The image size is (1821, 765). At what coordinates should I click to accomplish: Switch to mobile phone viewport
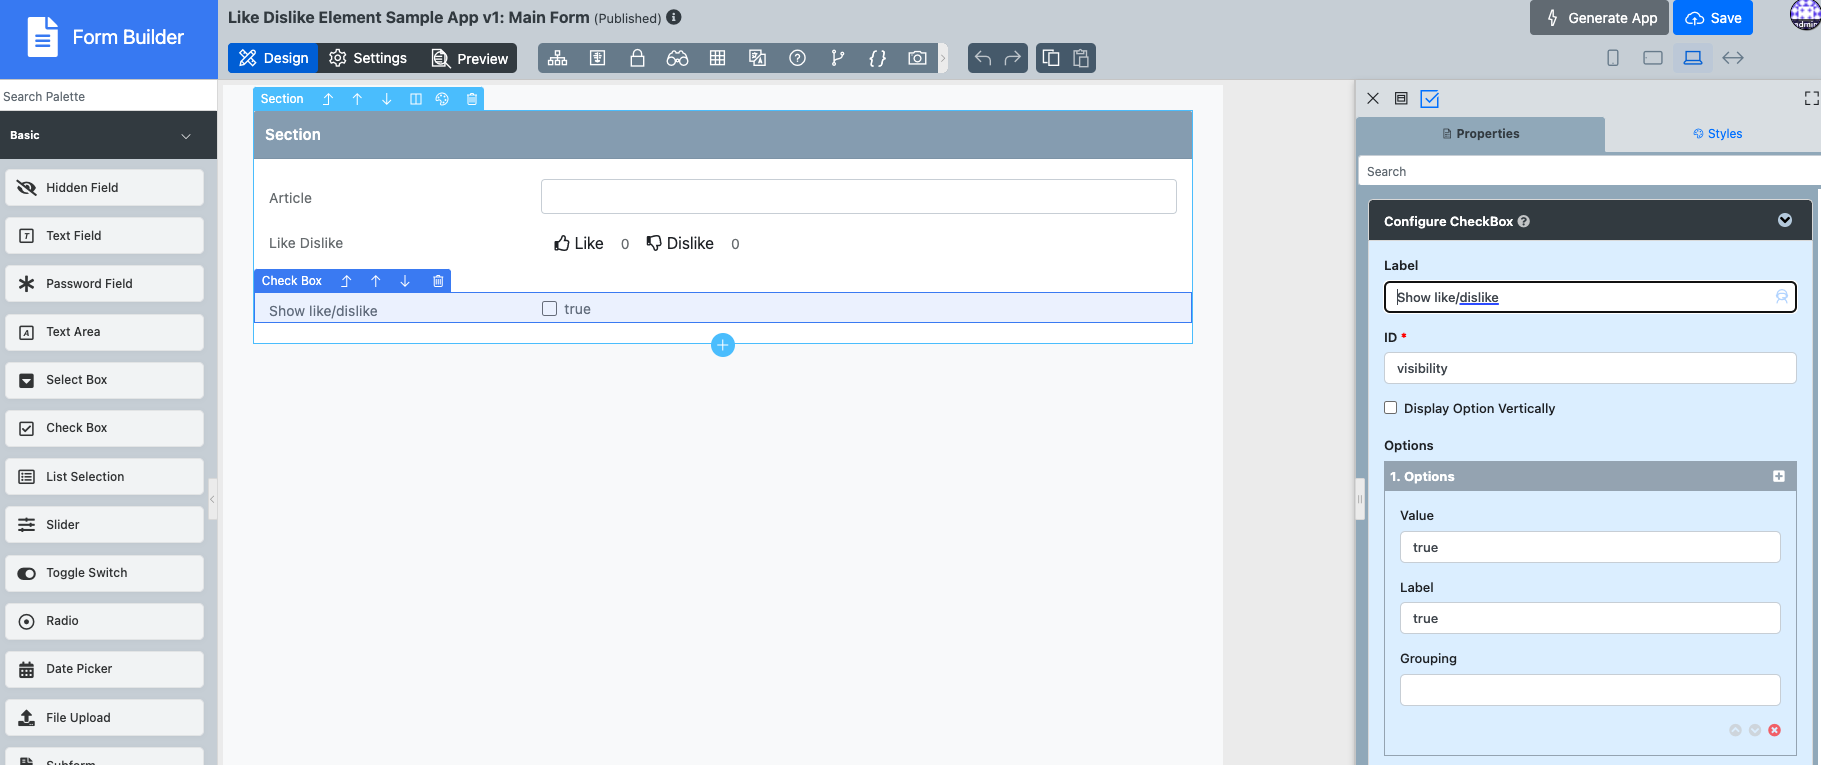point(1613,58)
